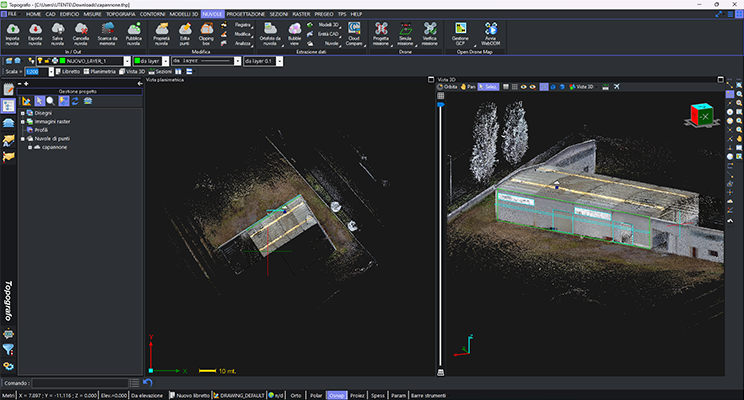This screenshot has width=744, height=400.
Task: Toggle Orto mode in the status bar
Action: (x=295, y=395)
